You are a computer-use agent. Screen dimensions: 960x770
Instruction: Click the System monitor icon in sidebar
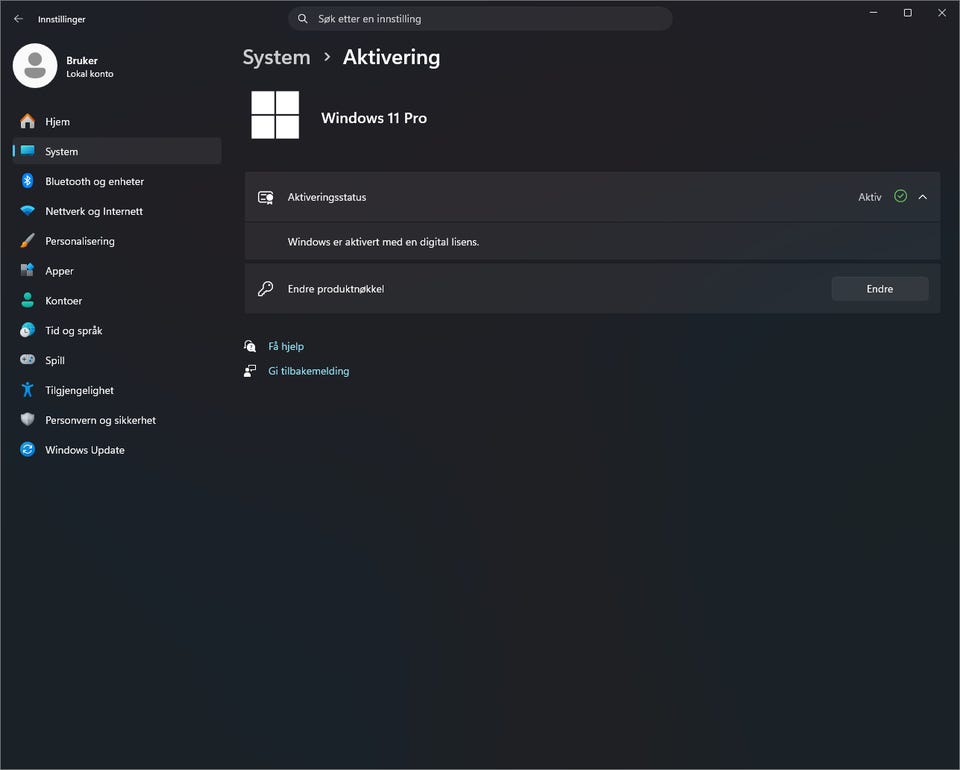coord(28,151)
